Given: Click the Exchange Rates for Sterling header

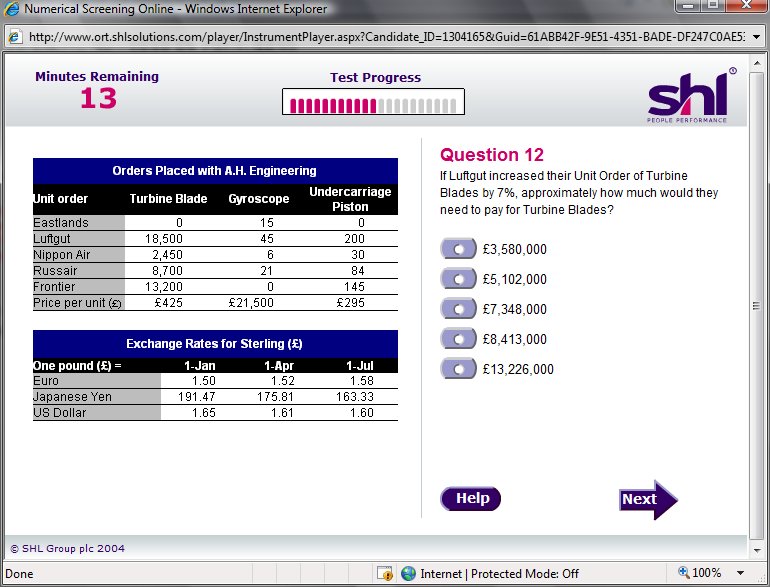Looking at the screenshot, I should [x=215, y=343].
